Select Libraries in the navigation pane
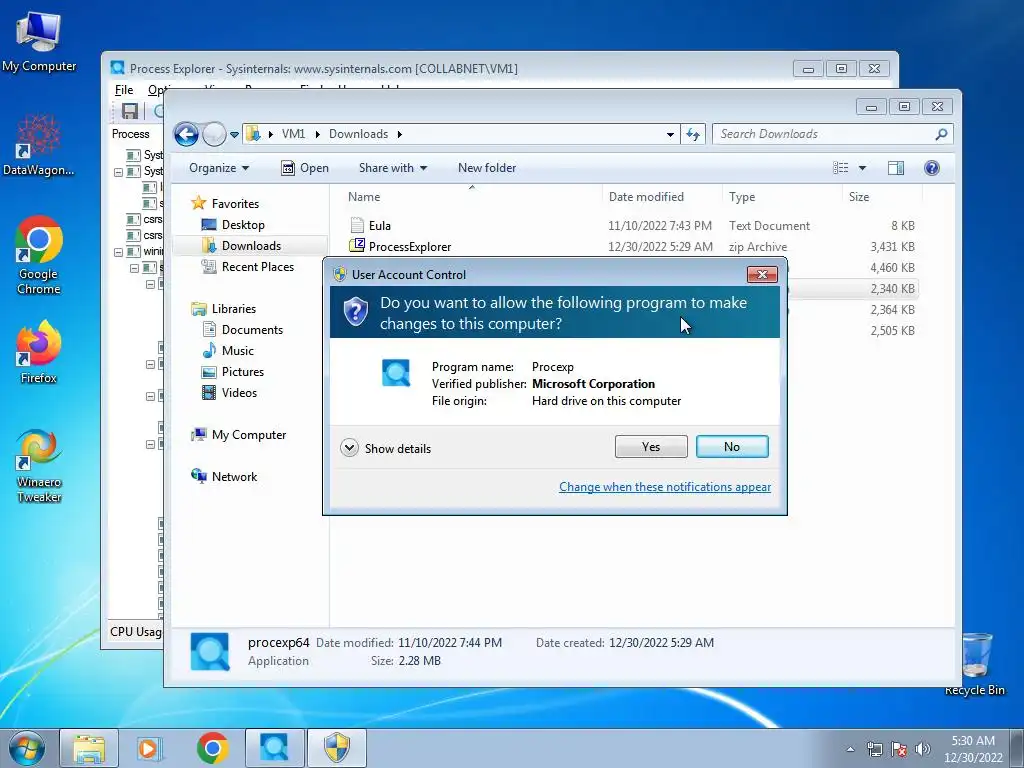 tap(233, 309)
